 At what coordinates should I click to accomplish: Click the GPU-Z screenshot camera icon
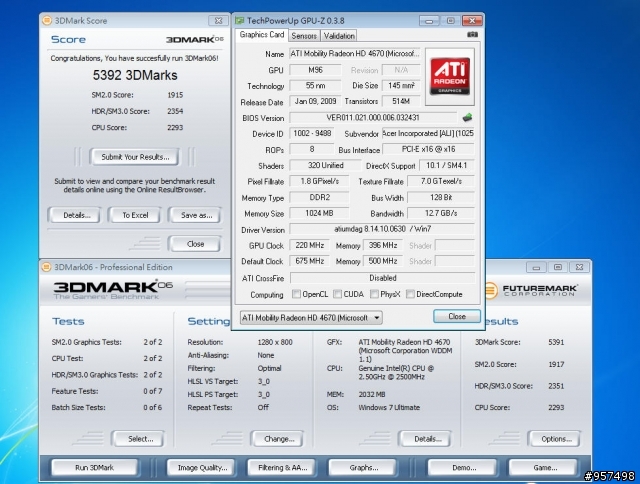click(472, 35)
